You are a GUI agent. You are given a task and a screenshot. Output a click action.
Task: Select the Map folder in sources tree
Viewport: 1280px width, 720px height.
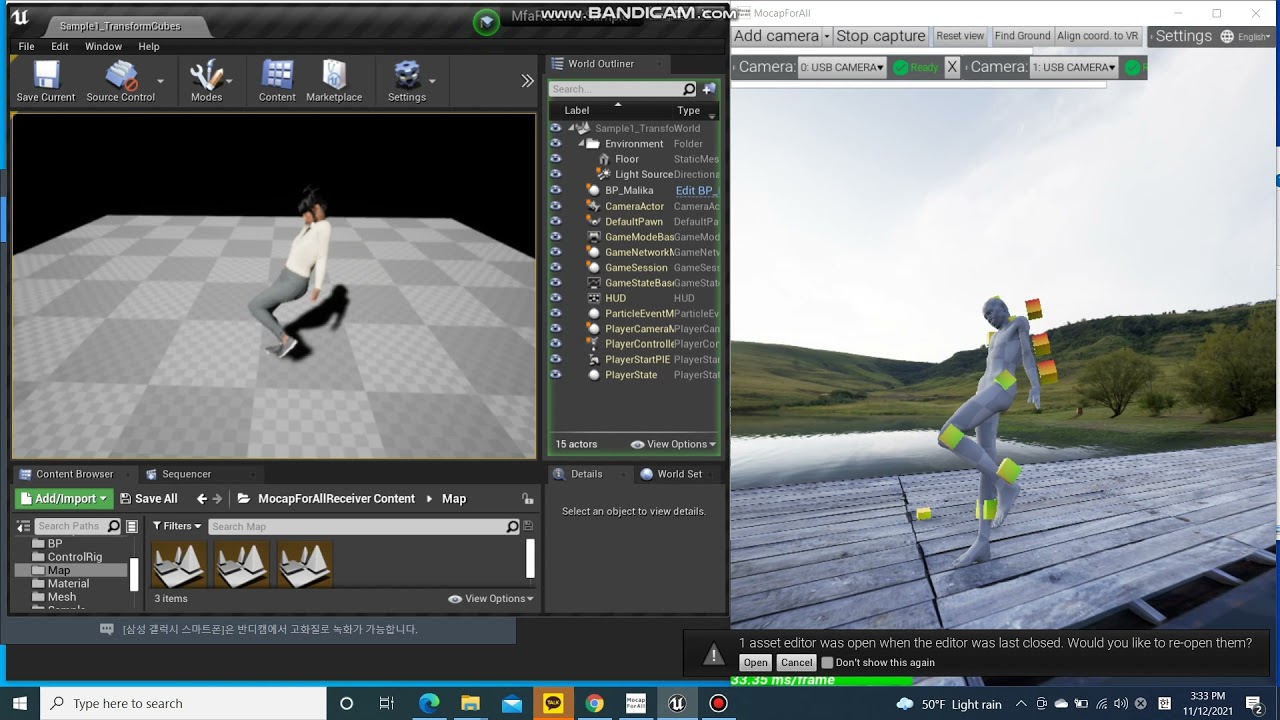coord(59,570)
